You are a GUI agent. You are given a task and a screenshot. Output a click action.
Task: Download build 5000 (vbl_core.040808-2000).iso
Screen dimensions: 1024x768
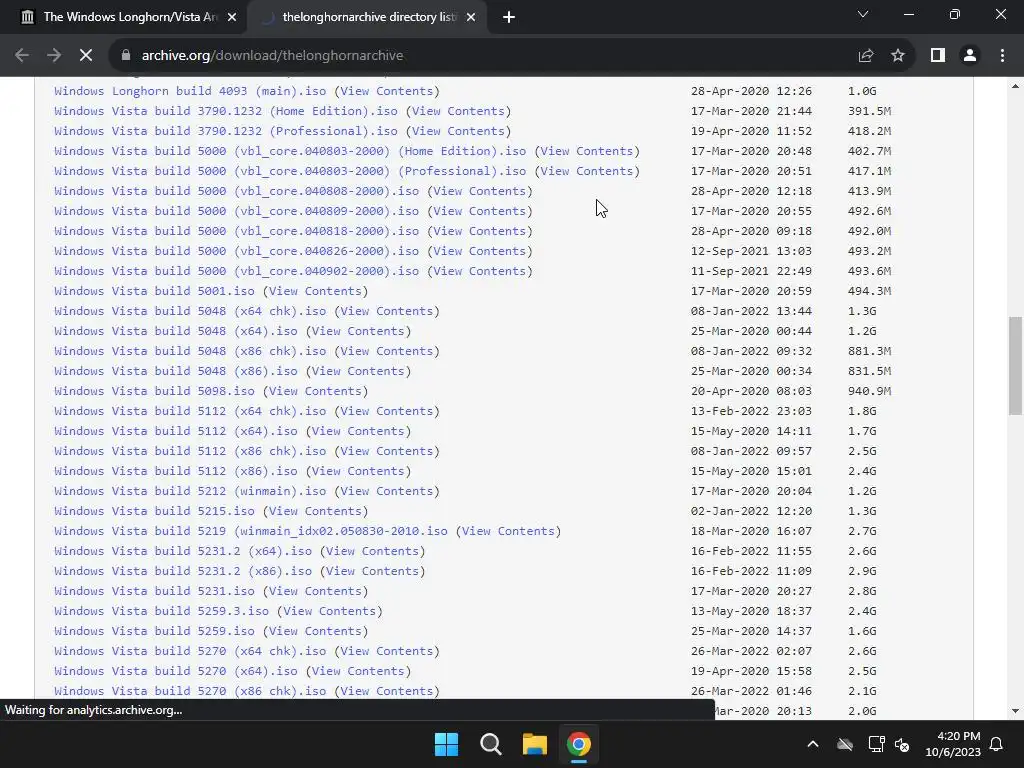(x=236, y=191)
